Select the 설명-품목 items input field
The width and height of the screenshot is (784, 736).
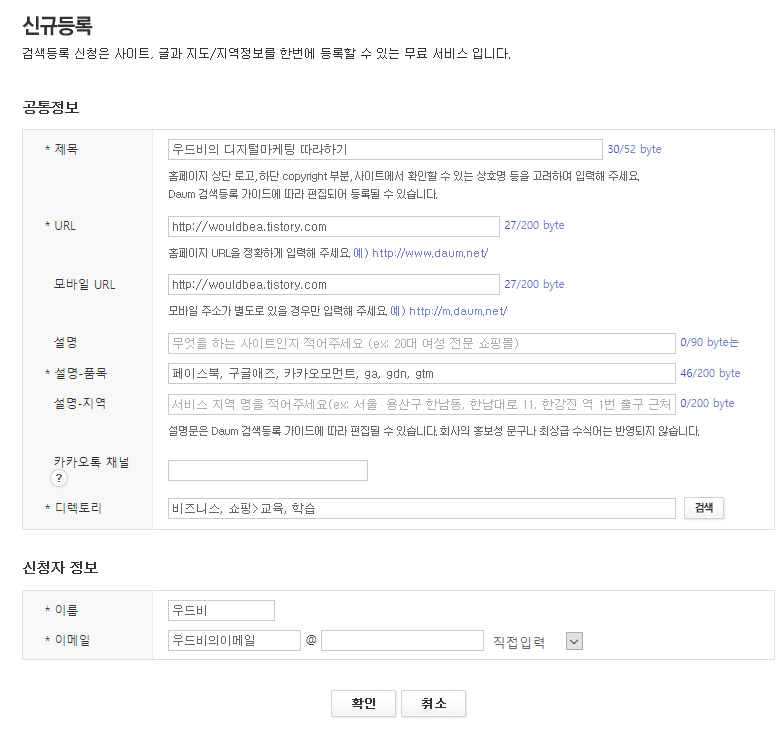tap(422, 374)
